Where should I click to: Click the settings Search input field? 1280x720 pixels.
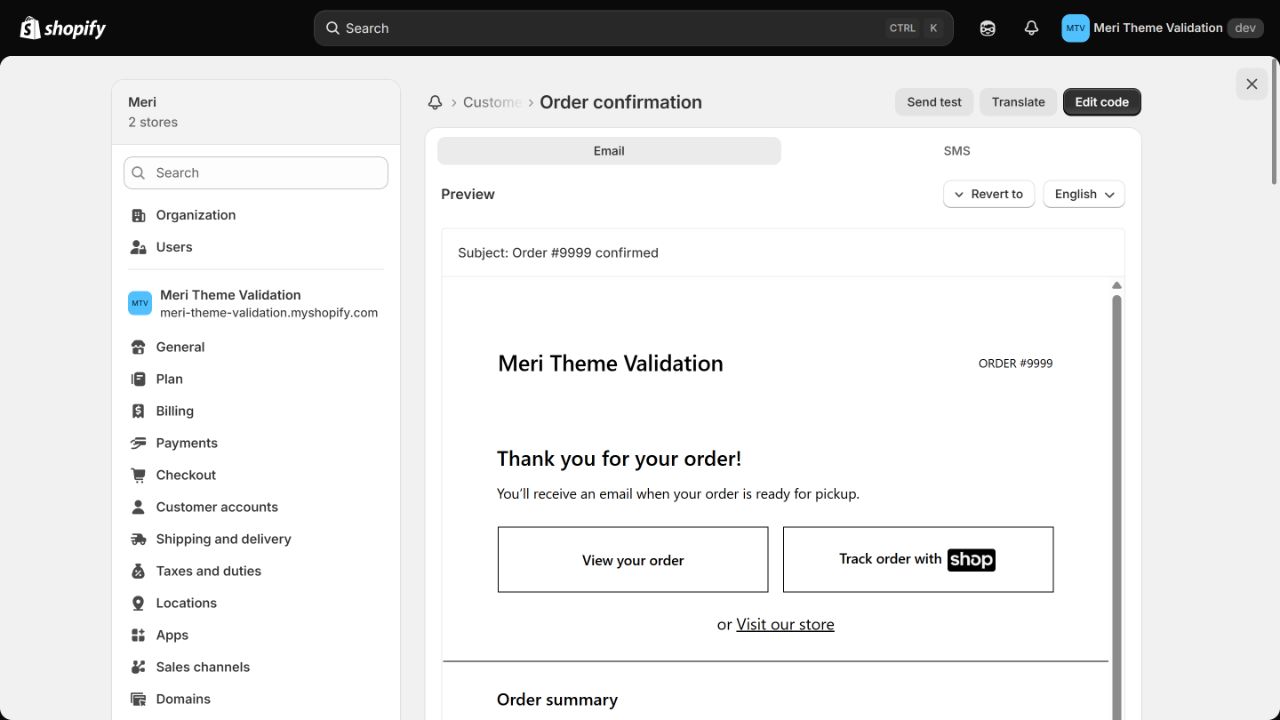256,173
